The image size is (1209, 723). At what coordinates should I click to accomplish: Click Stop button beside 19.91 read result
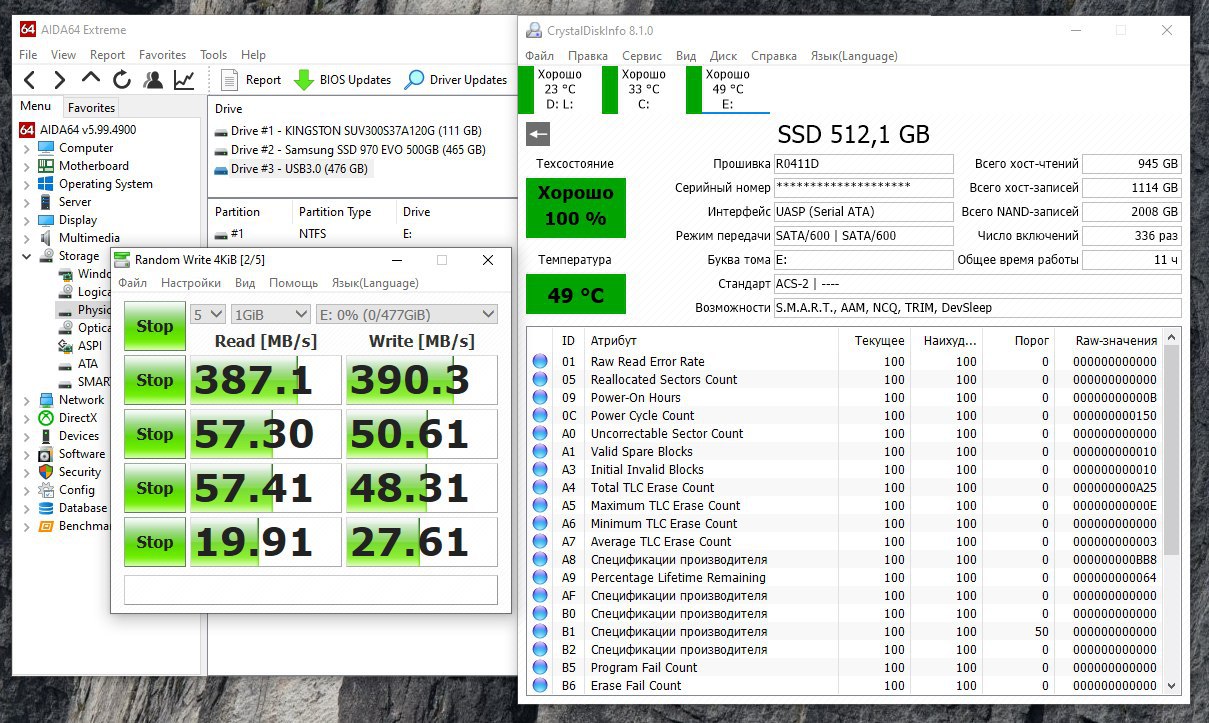155,542
